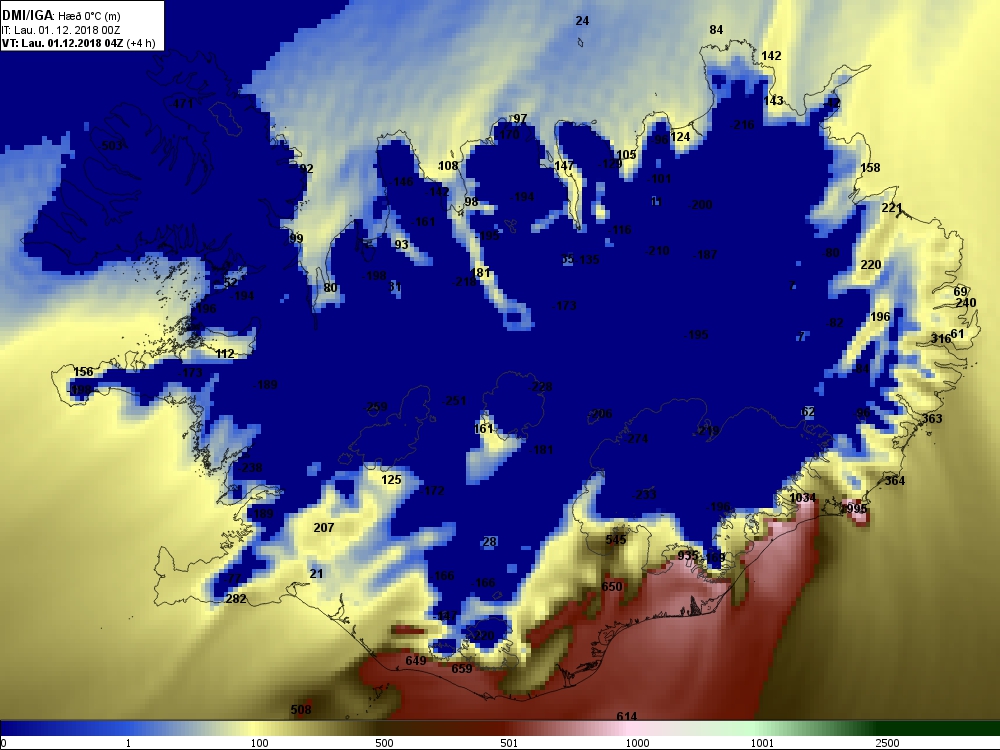Viewport: 1000px width, 750px height.
Task: Click the map value '316'
Action: tap(941, 339)
